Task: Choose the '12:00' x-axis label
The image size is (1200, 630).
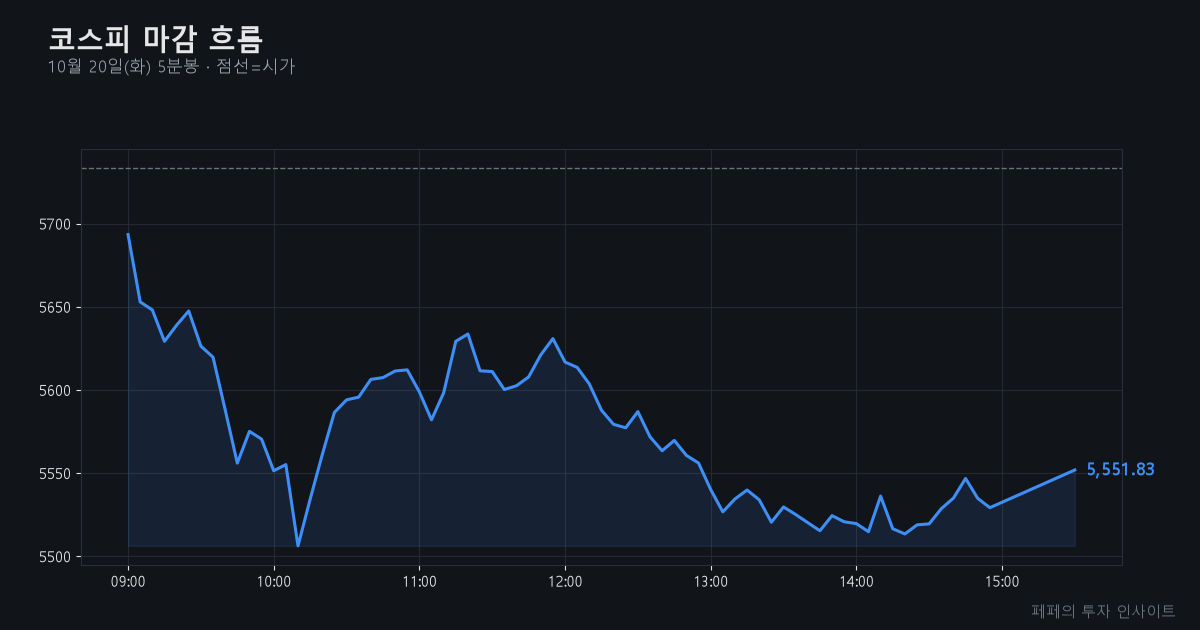Action: point(565,581)
